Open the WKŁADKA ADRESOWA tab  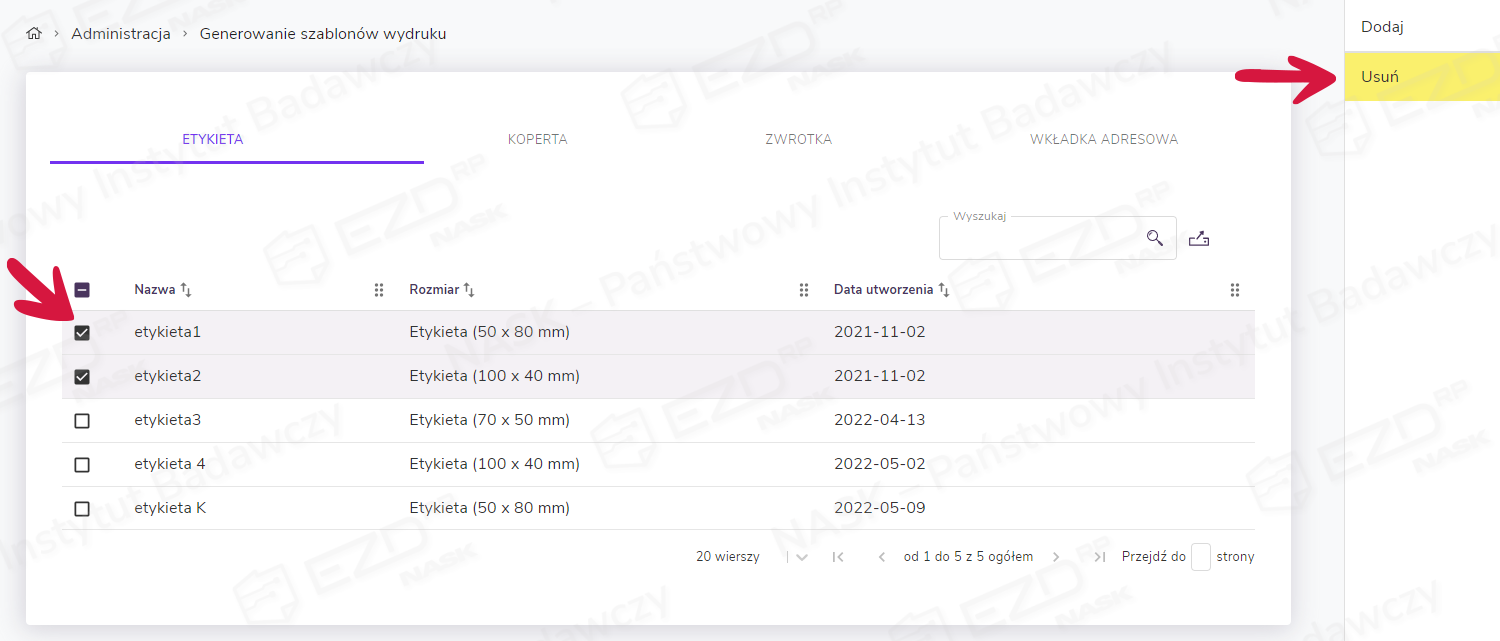click(1104, 139)
